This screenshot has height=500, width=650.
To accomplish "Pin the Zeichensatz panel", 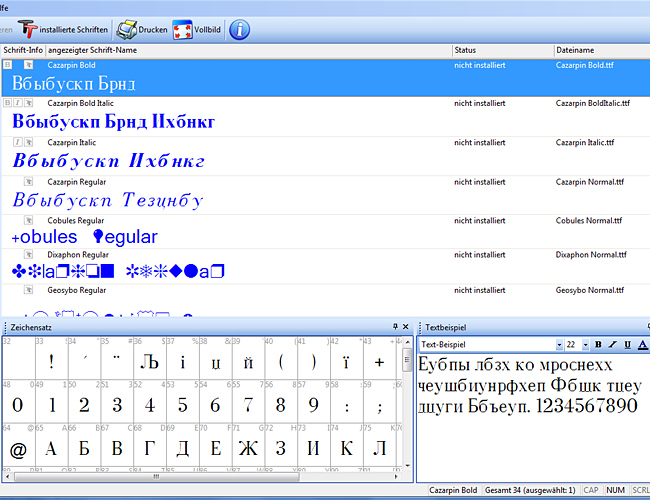I will click(x=395, y=327).
